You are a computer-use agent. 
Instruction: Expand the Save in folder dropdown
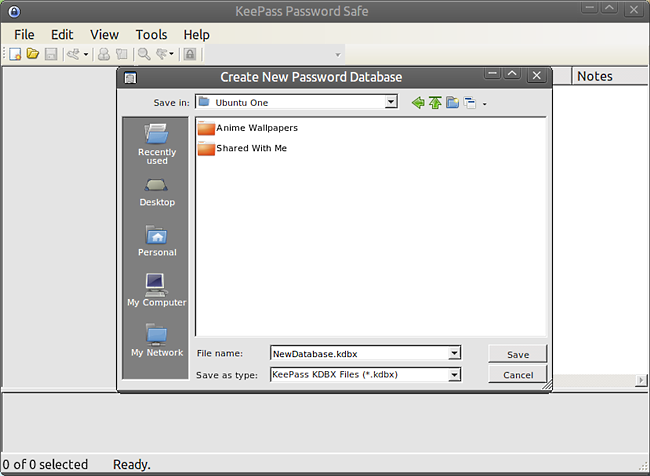(x=391, y=102)
